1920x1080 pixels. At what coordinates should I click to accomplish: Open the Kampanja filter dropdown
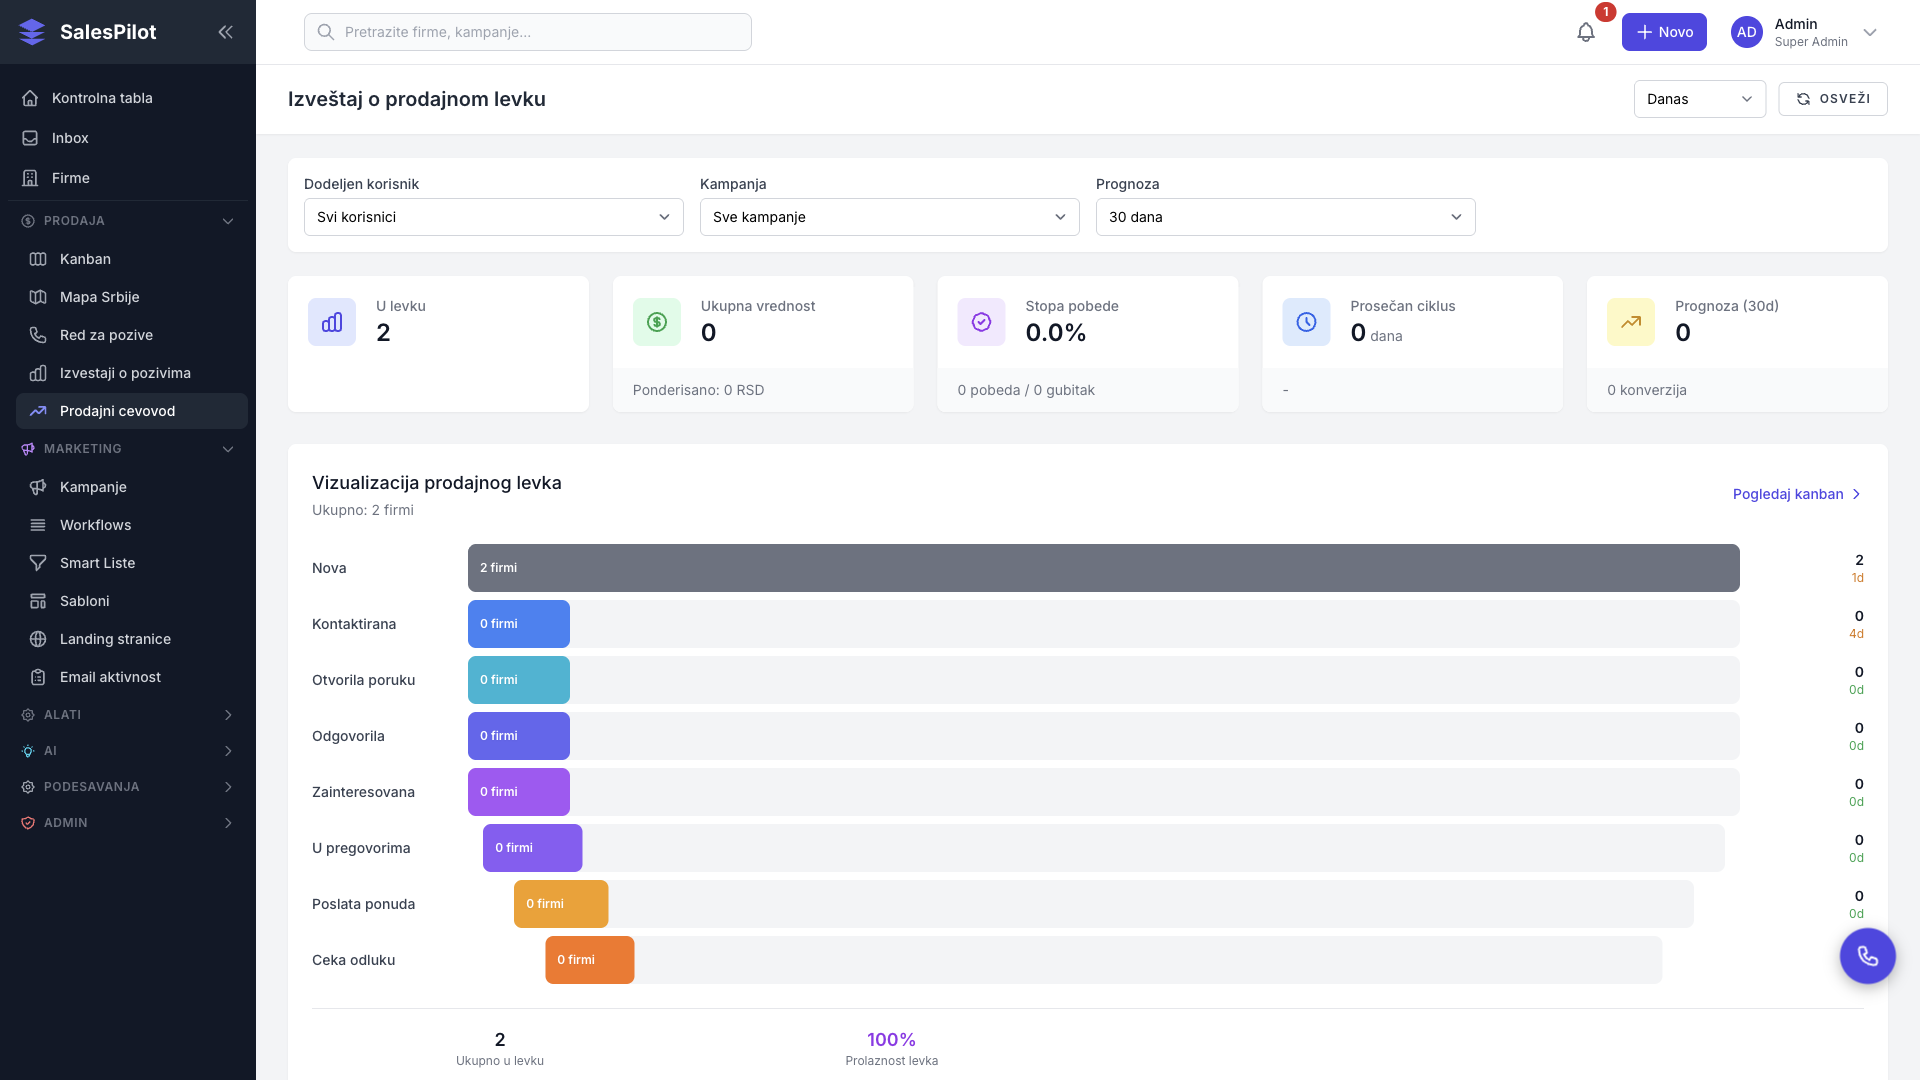889,217
